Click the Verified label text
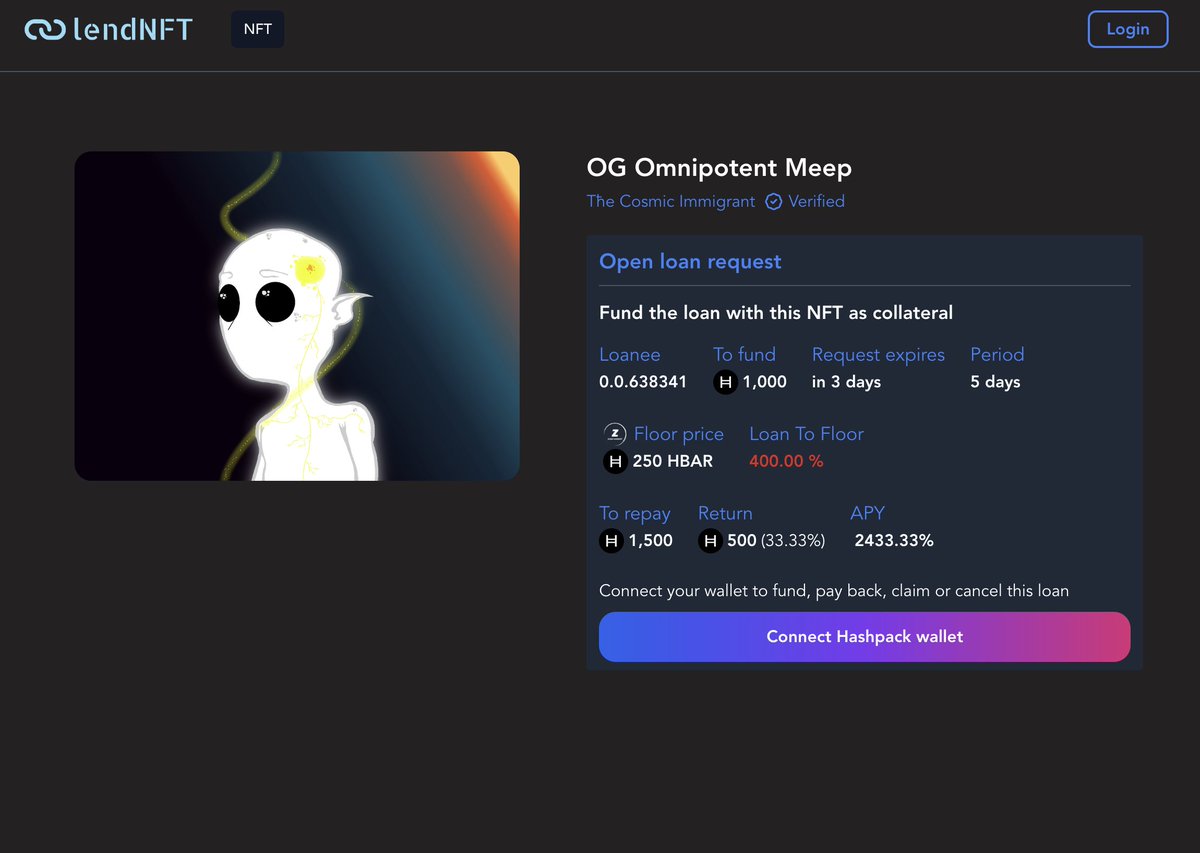This screenshot has height=853, width=1200. 816,201
